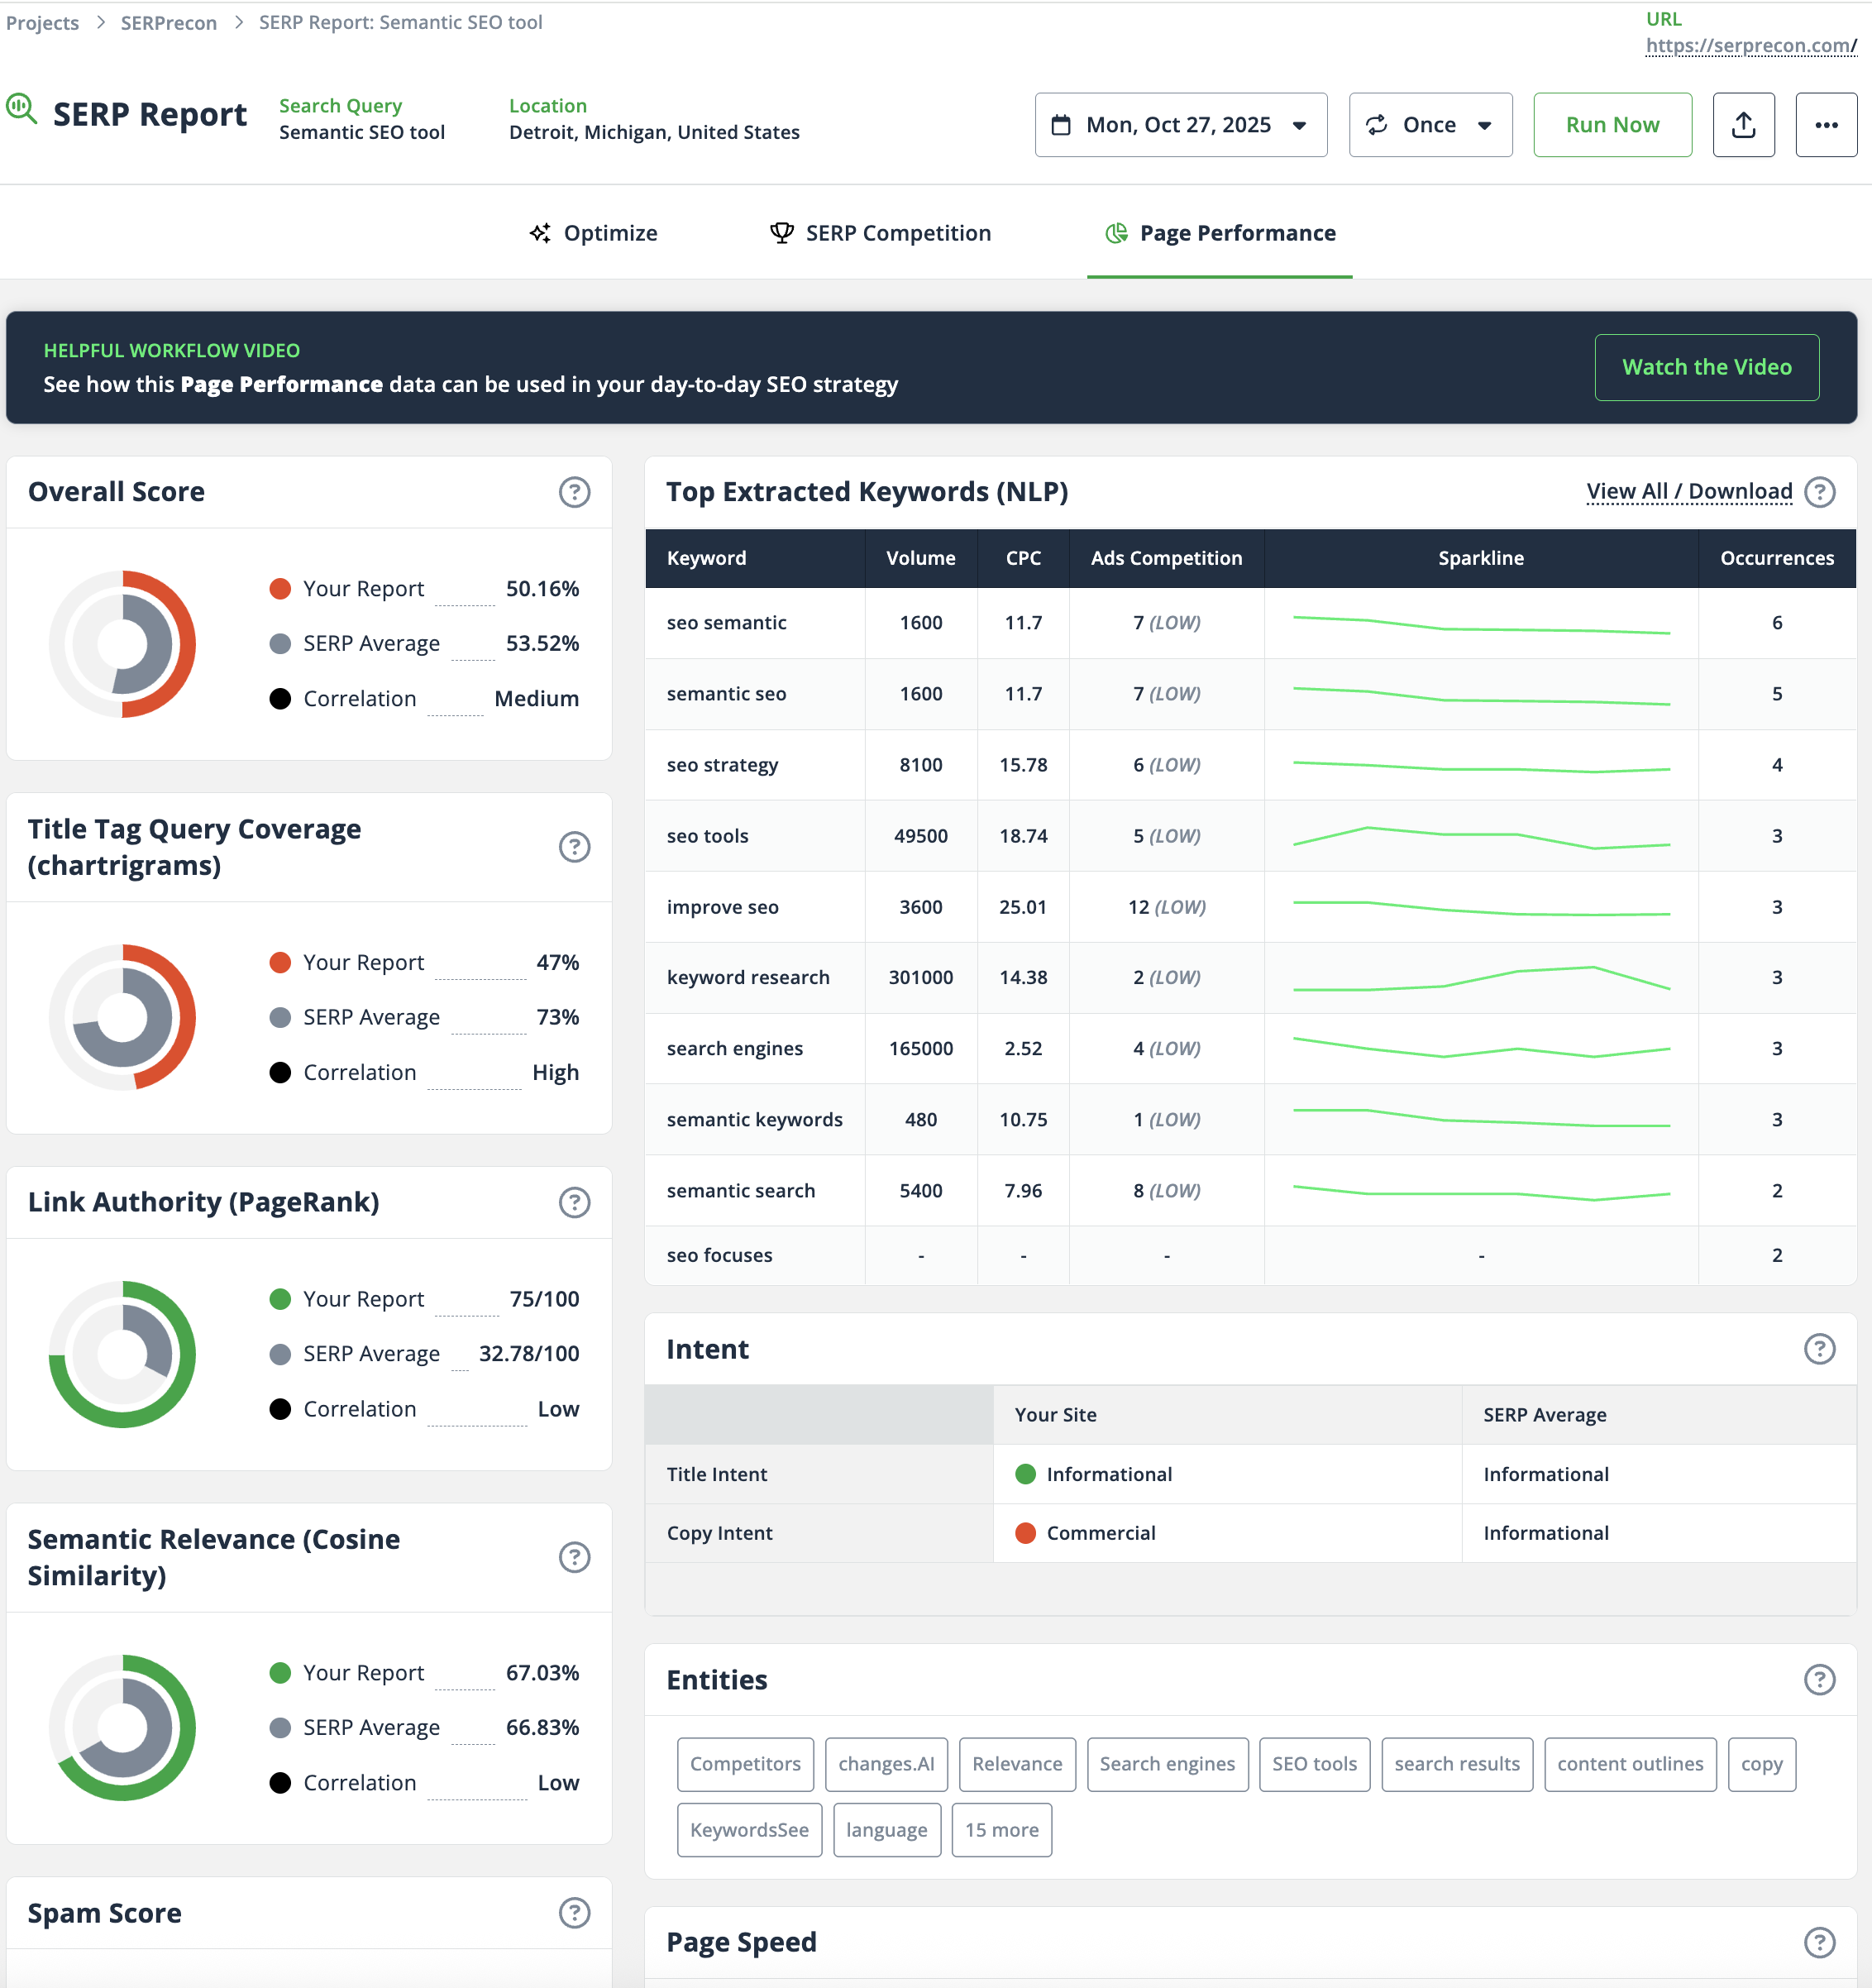This screenshot has width=1872, height=1988.
Task: Click the Semantic Relevance help question icon
Action: point(574,1557)
